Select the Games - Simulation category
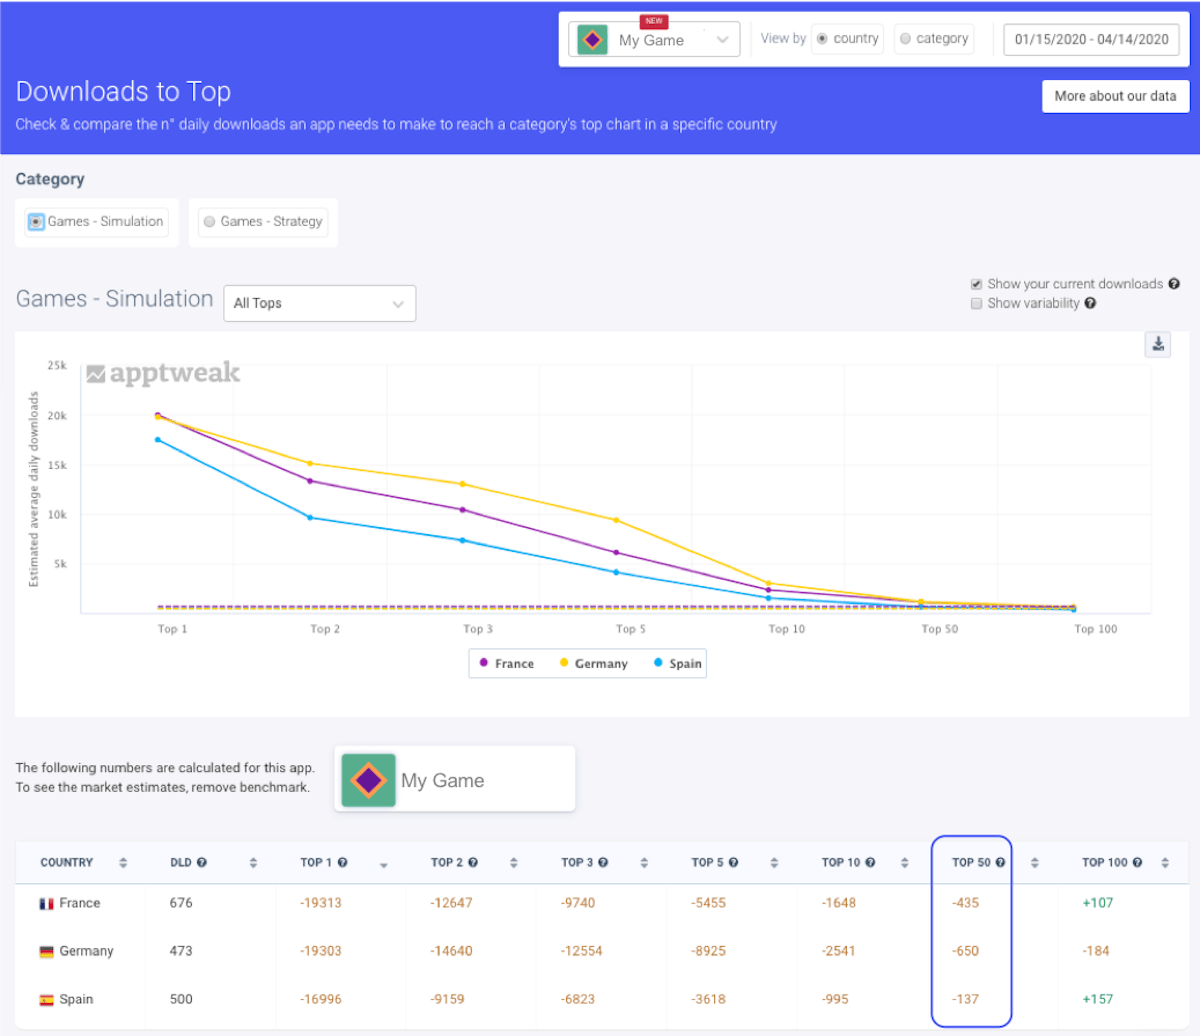This screenshot has height=1036, width=1200. point(95,222)
